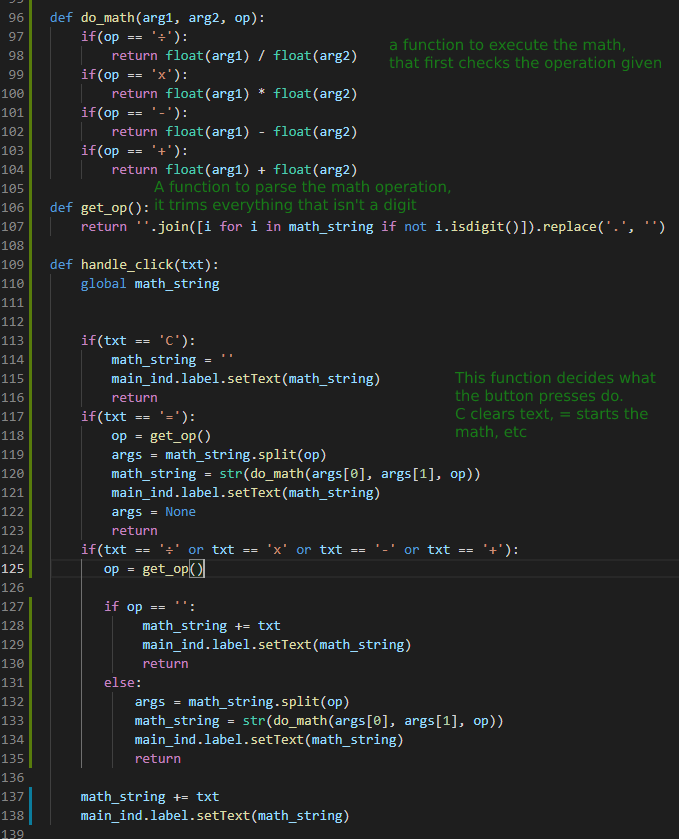Screen dimensions: 679x839
Task: Click the return keyword on line 135
Action: (x=157, y=759)
